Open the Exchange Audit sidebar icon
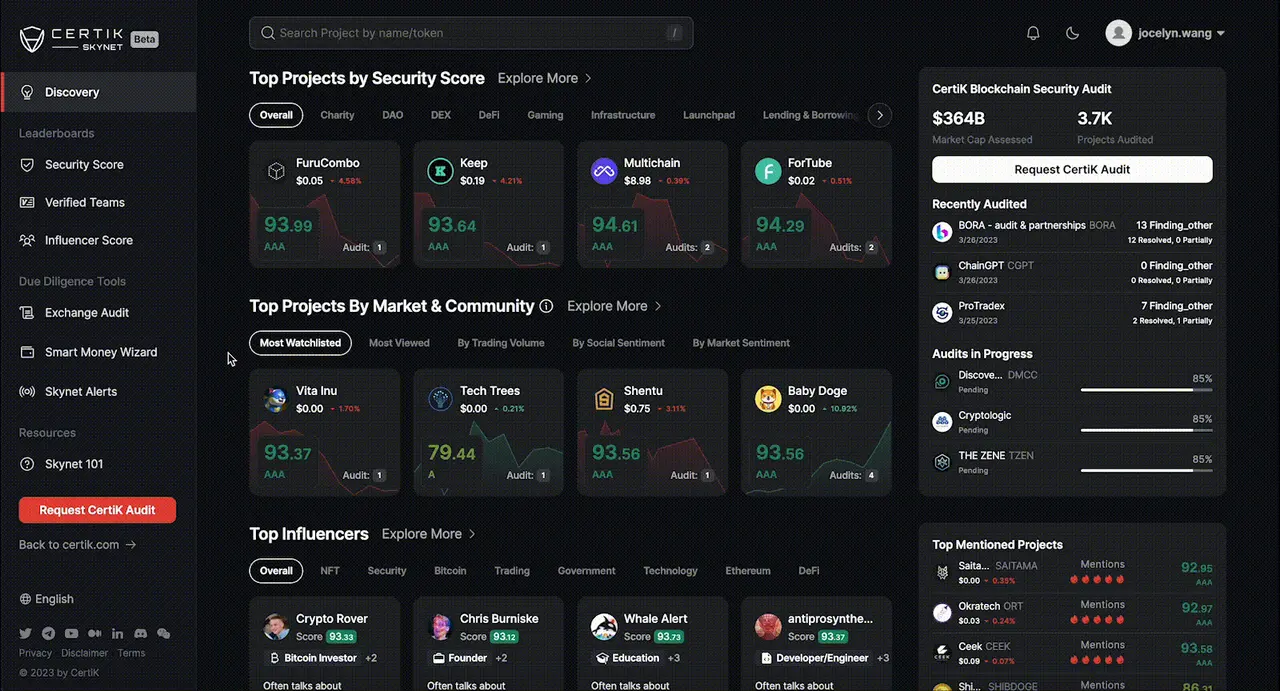Screen dimensions: 1280x691 tap(27, 313)
